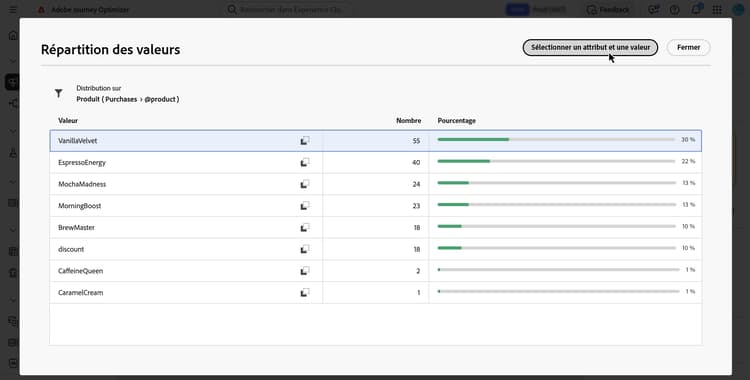Select the discount row
750x380 pixels.
(x=375, y=249)
